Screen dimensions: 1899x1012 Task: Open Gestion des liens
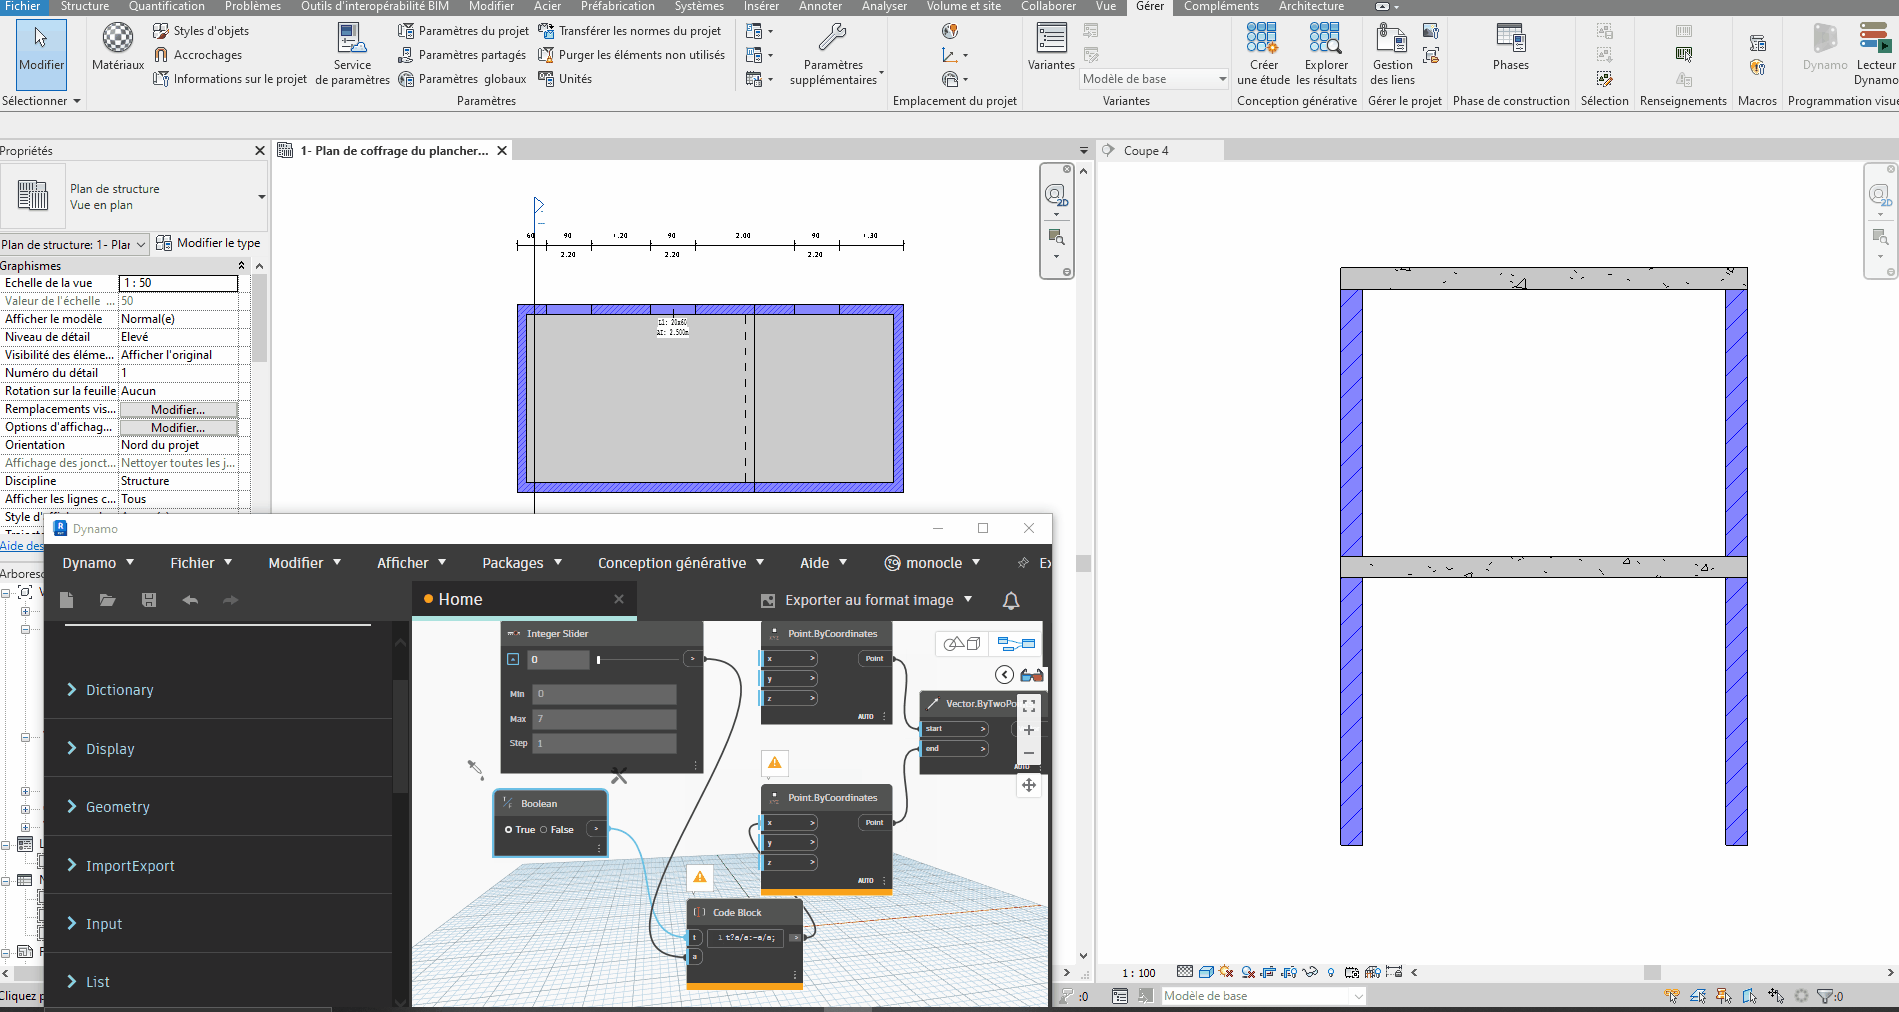point(1392,54)
